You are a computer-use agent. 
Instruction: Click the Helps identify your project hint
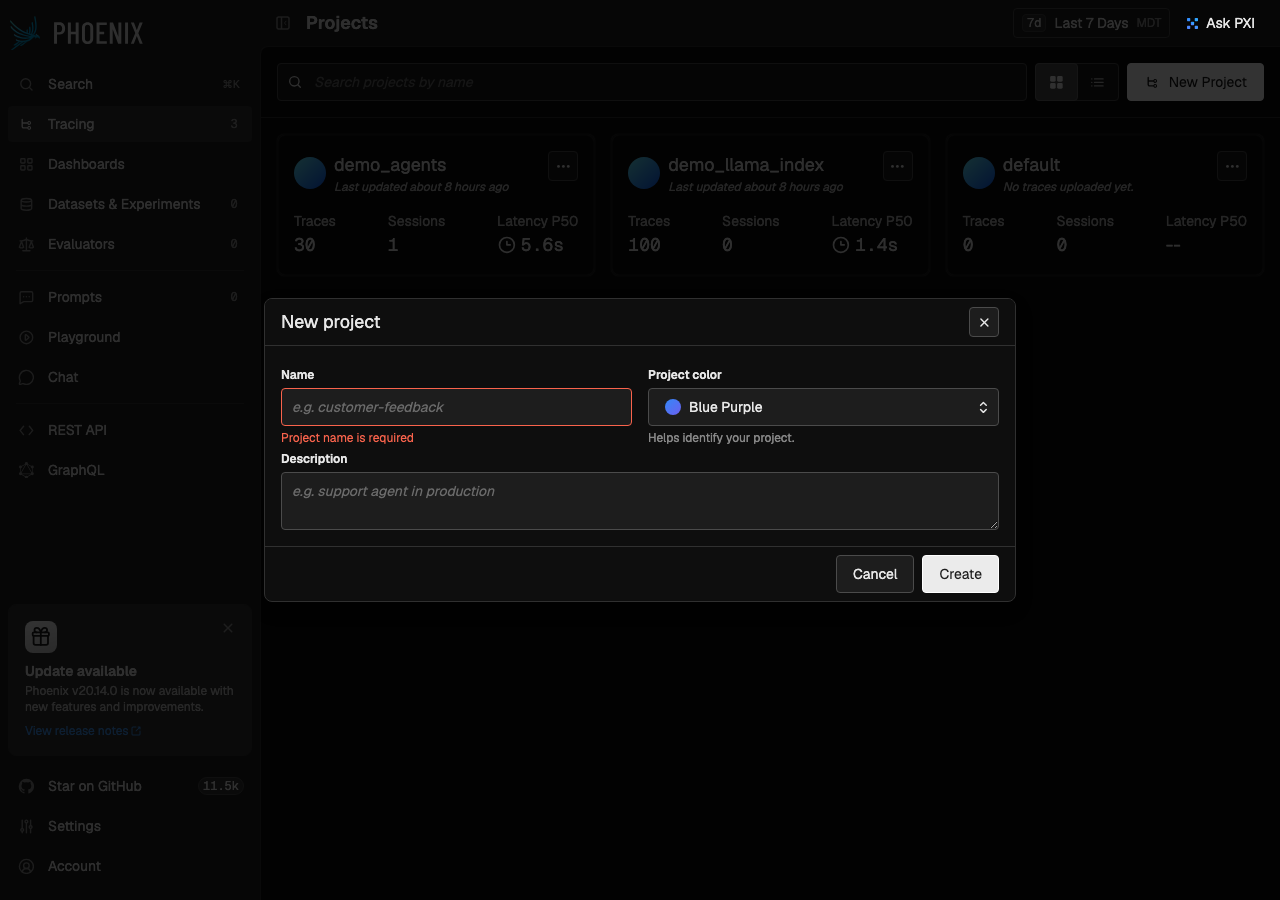[721, 438]
